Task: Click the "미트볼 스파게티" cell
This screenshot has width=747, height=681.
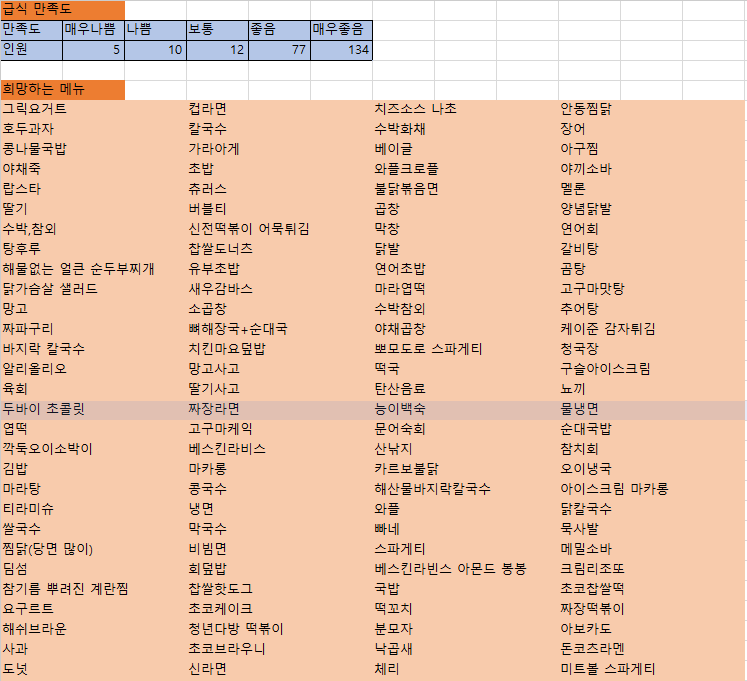Action: point(608,669)
